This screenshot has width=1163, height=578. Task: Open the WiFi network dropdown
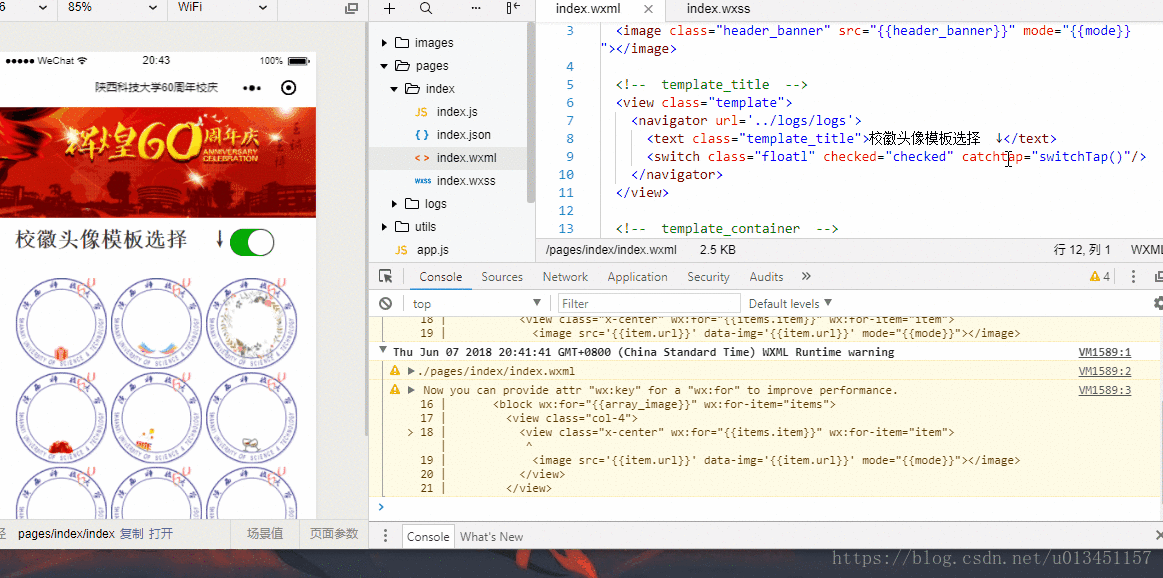click(x=221, y=8)
